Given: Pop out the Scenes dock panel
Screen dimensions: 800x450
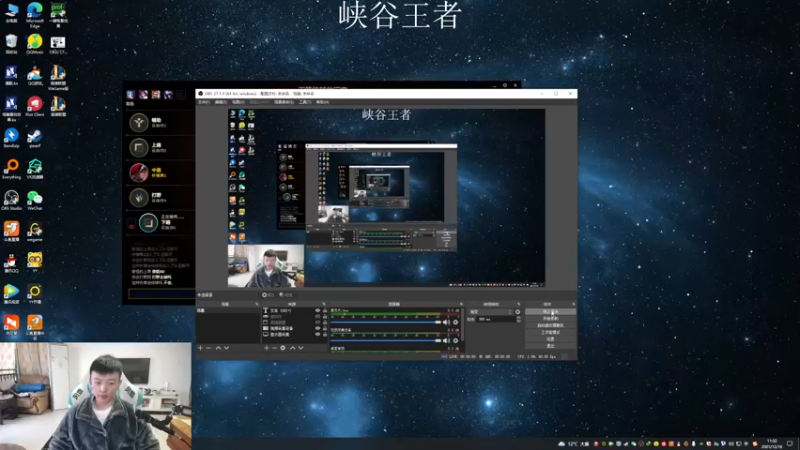Looking at the screenshot, I should pyautogui.click(x=257, y=304).
